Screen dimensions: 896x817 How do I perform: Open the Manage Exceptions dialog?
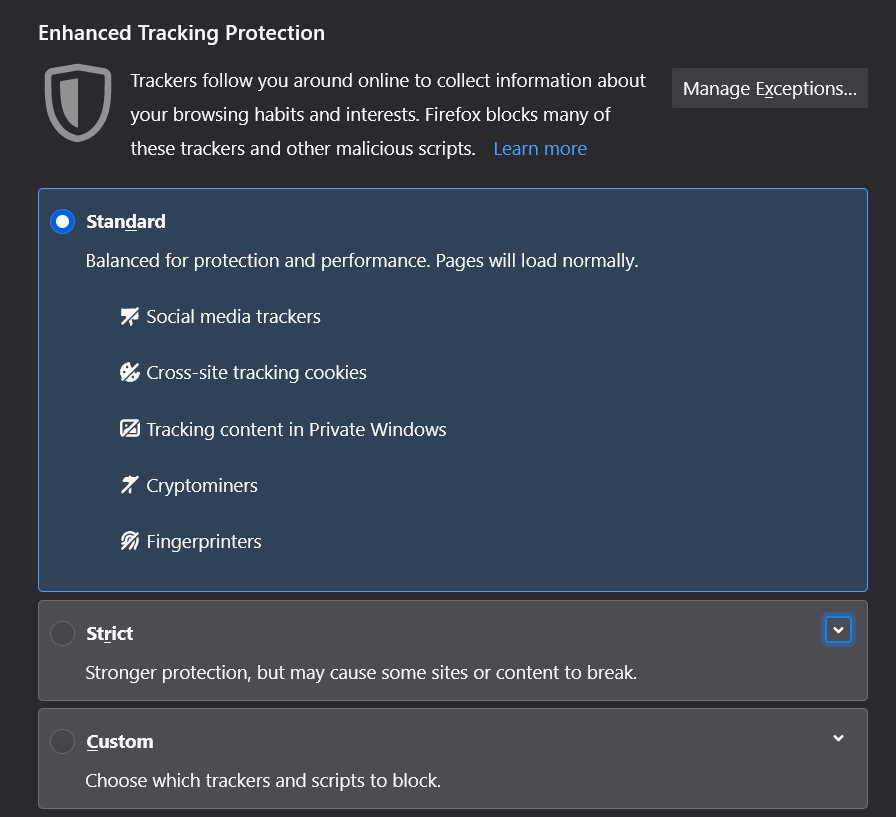click(x=769, y=89)
